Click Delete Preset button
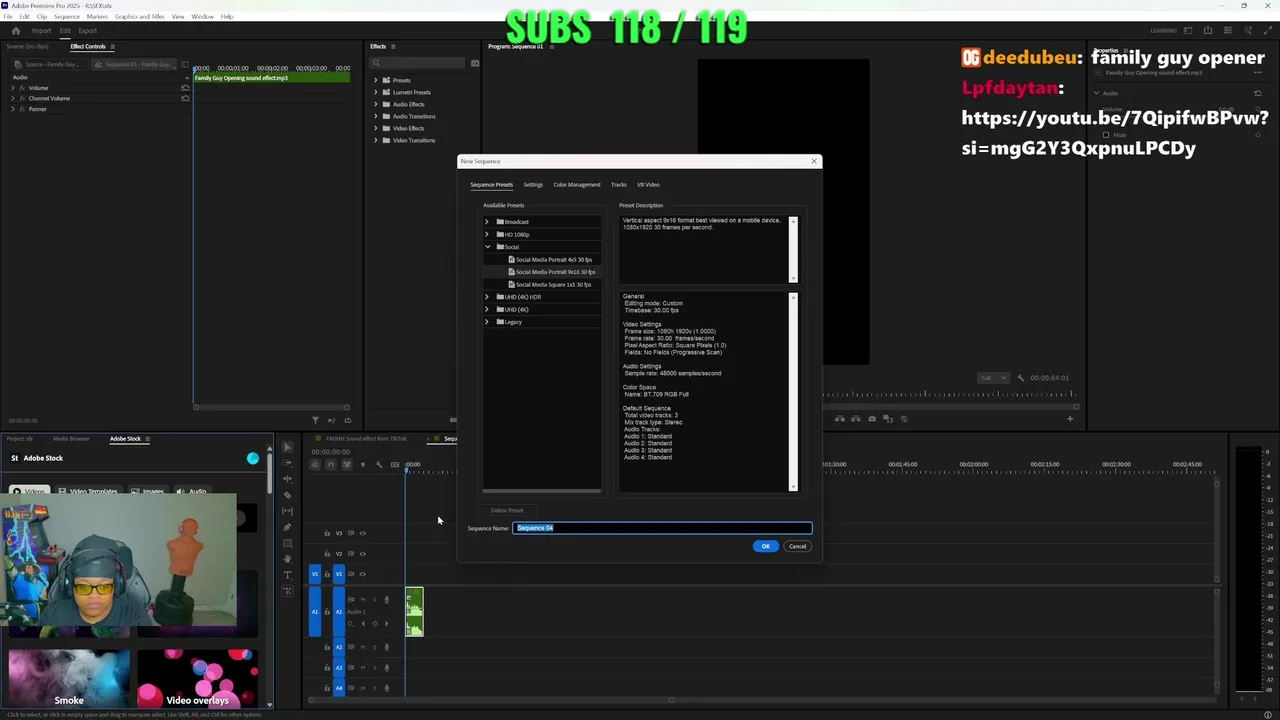This screenshot has width=1280, height=720. (507, 510)
